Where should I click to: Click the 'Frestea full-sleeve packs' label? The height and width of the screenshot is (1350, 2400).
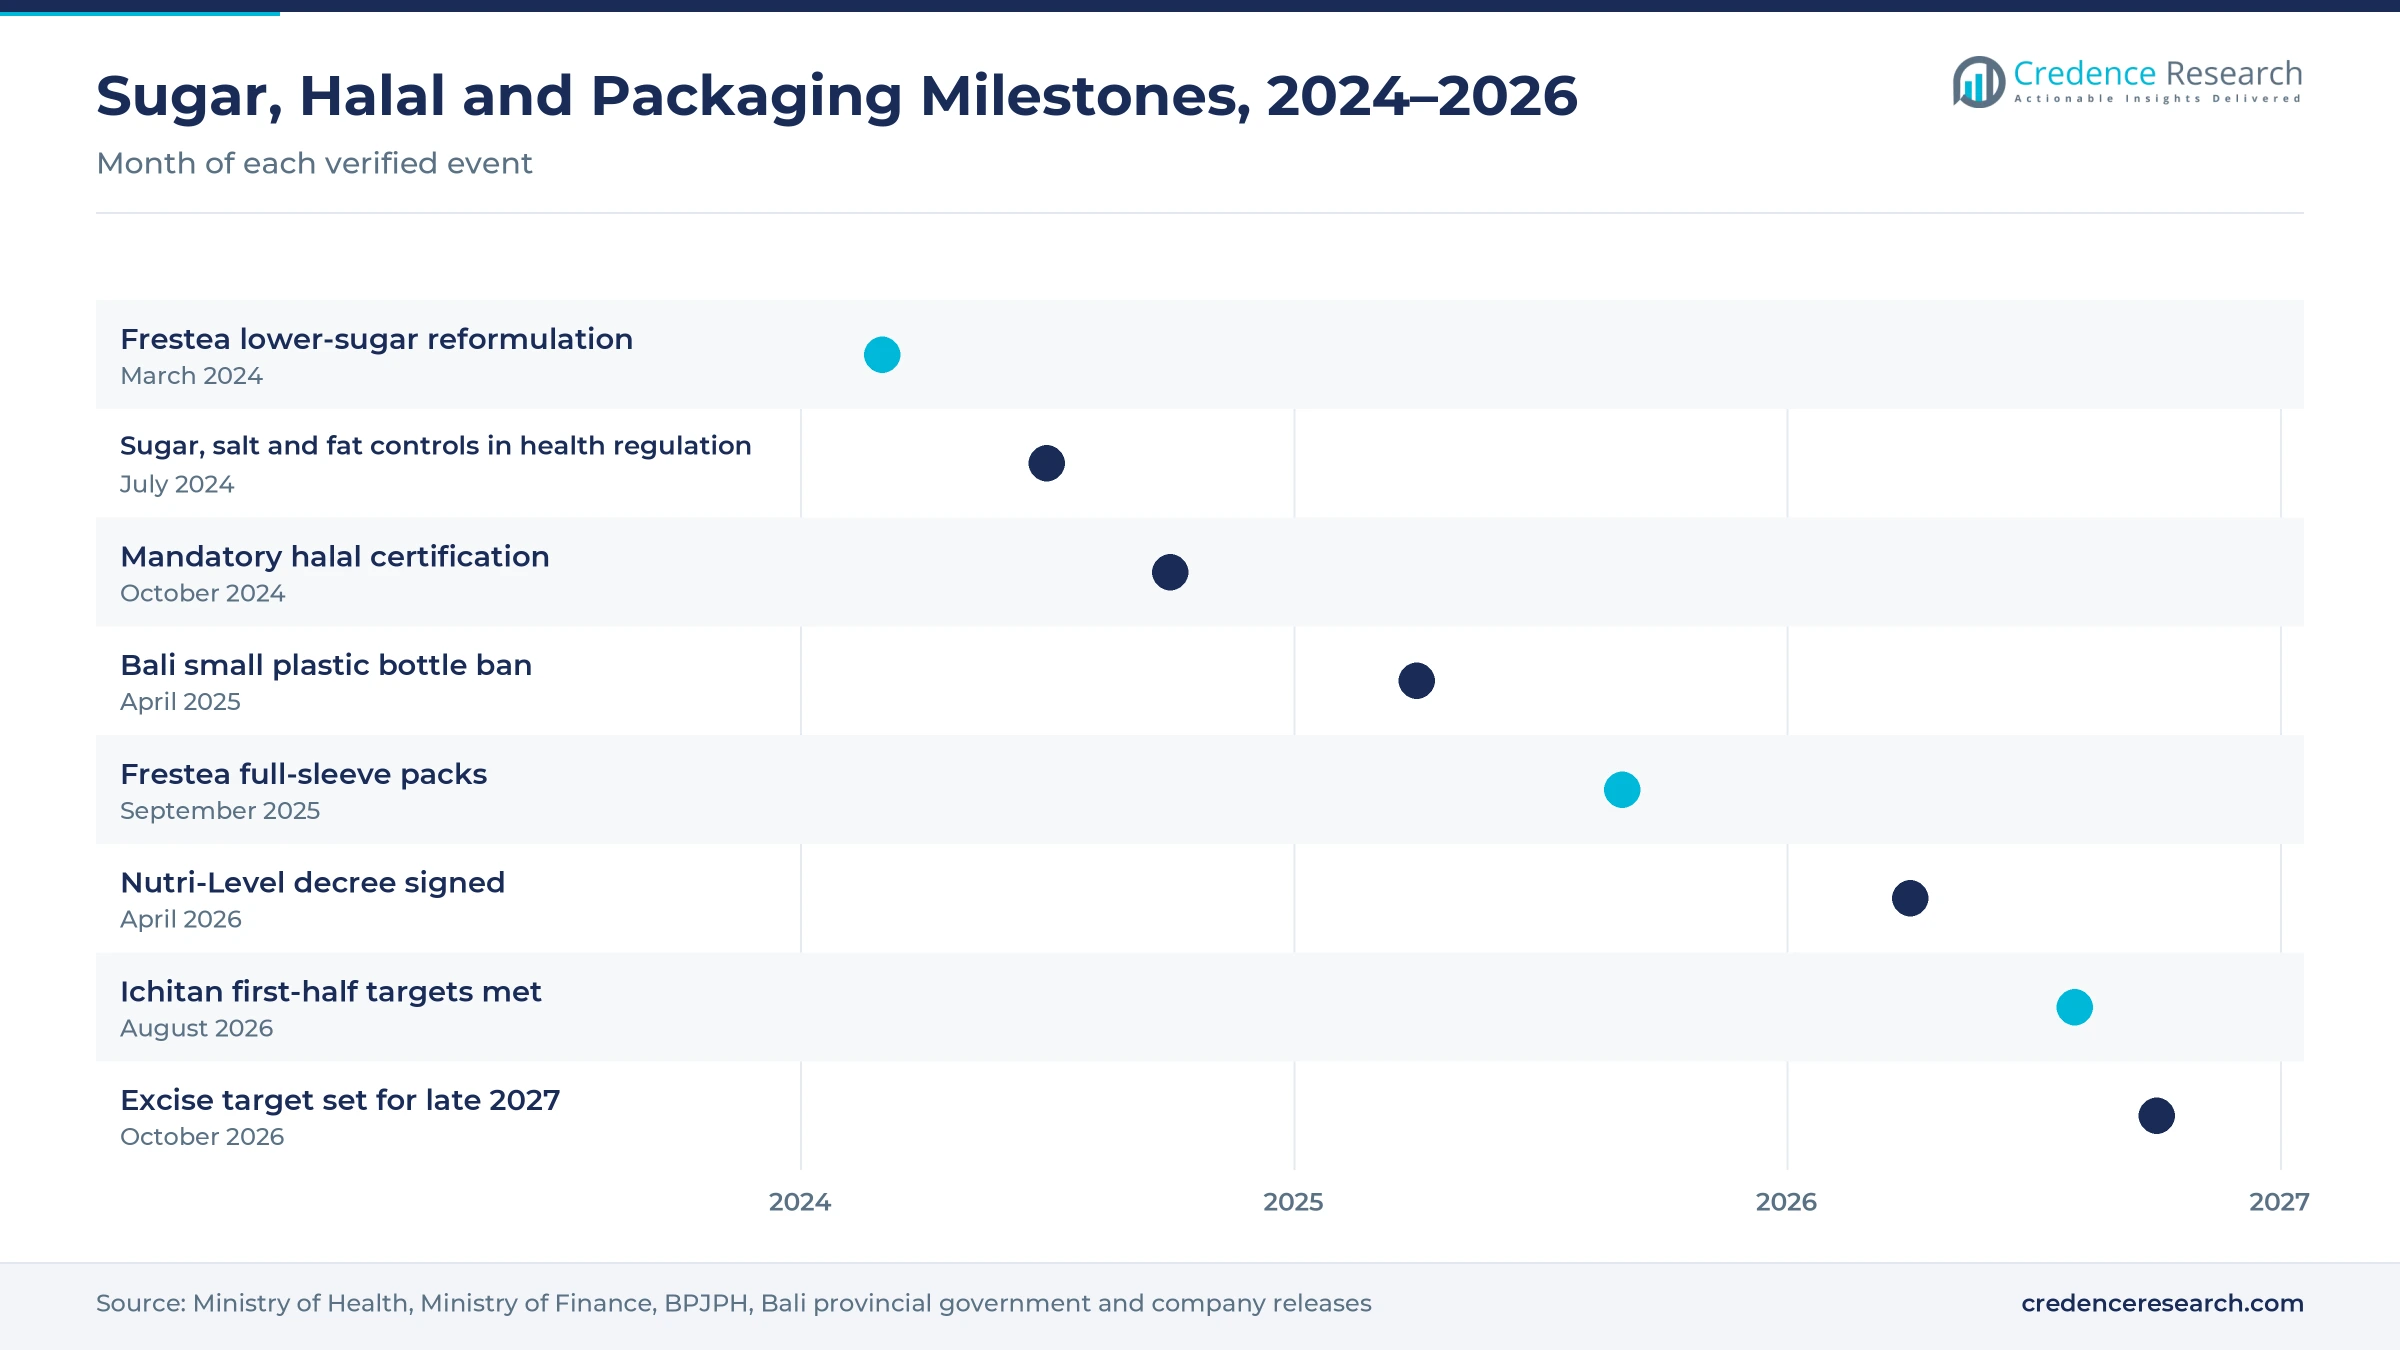point(303,774)
